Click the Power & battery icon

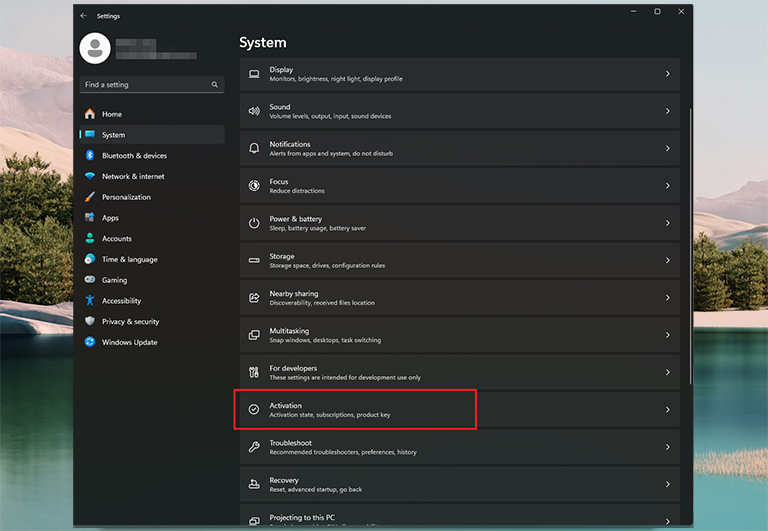[254, 223]
